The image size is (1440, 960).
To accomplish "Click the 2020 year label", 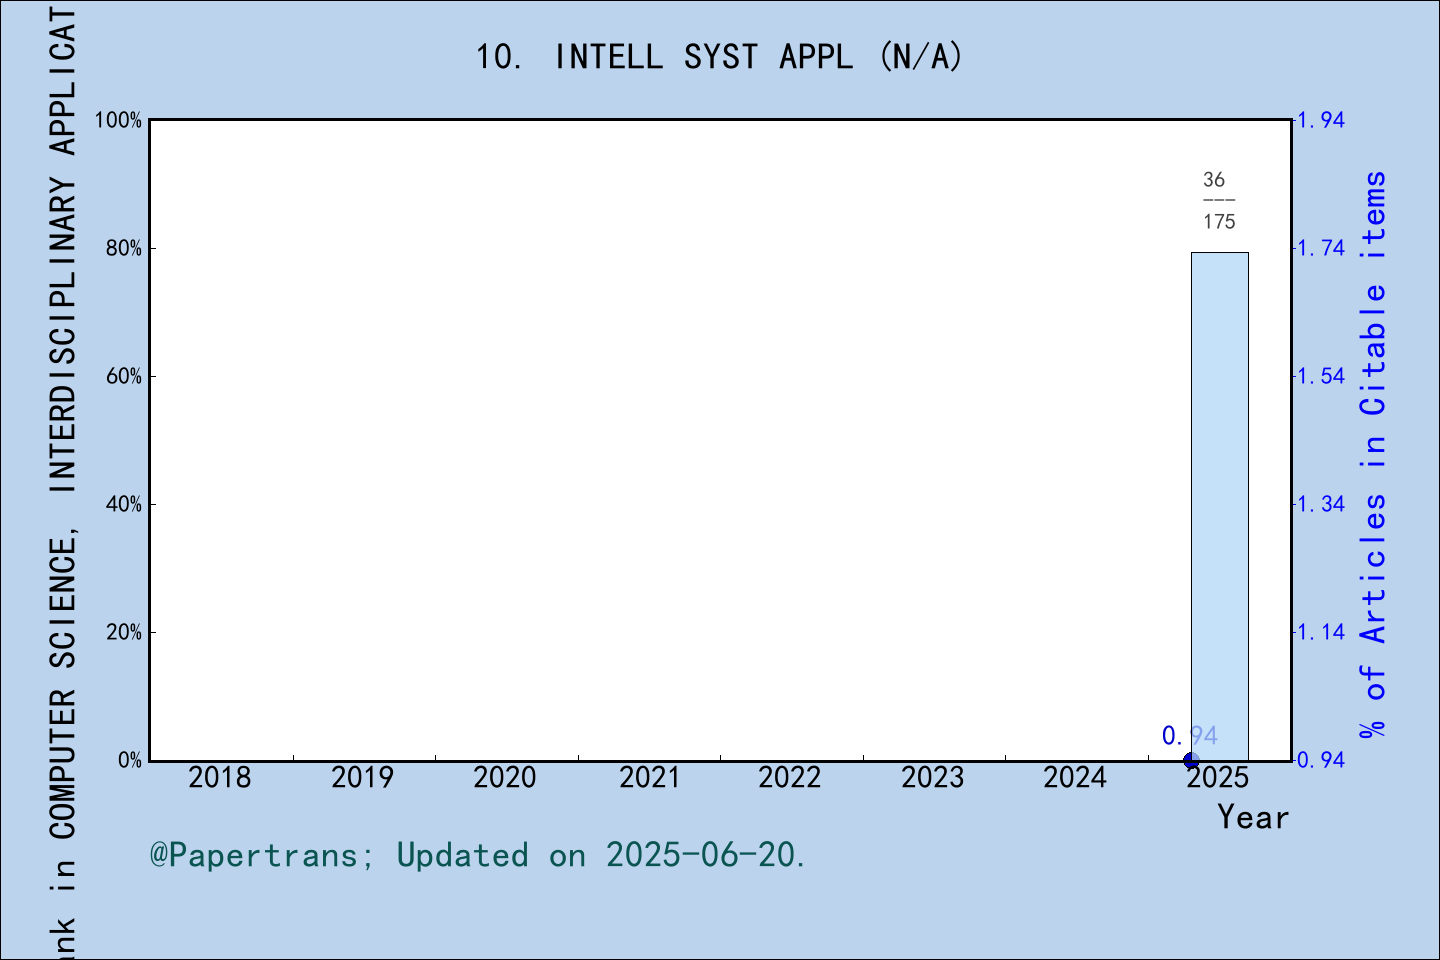I will [x=505, y=777].
